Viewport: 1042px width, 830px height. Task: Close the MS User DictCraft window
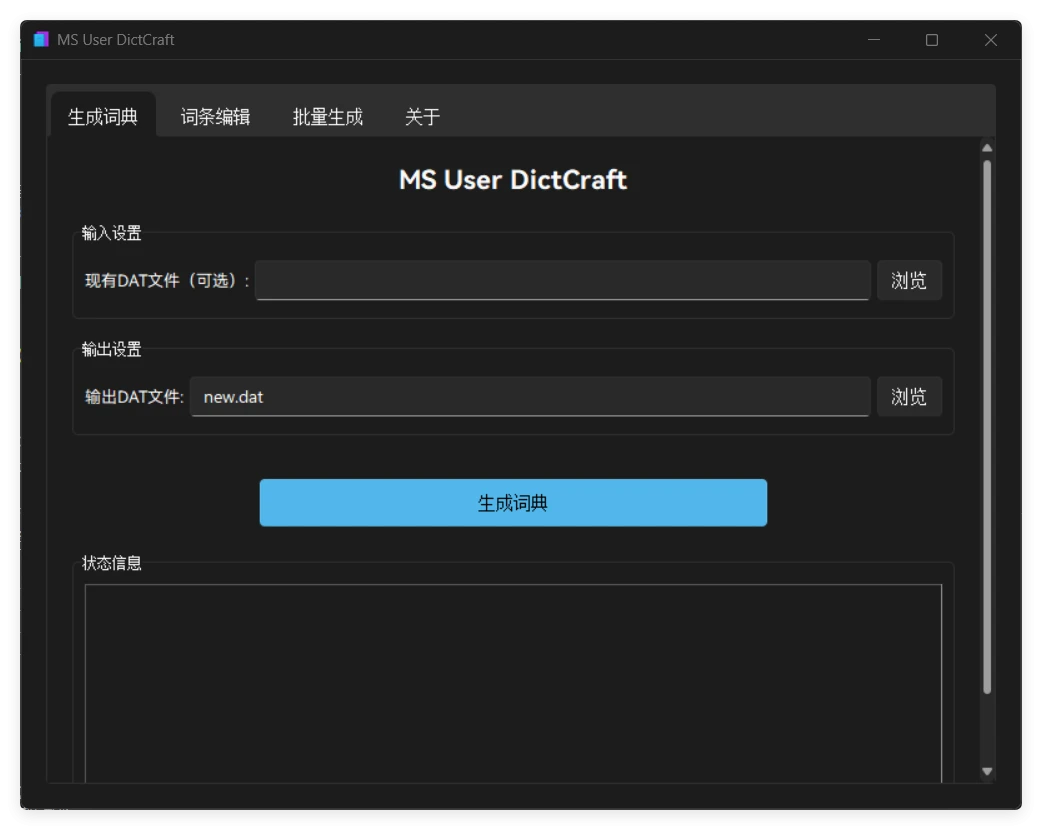(x=991, y=40)
